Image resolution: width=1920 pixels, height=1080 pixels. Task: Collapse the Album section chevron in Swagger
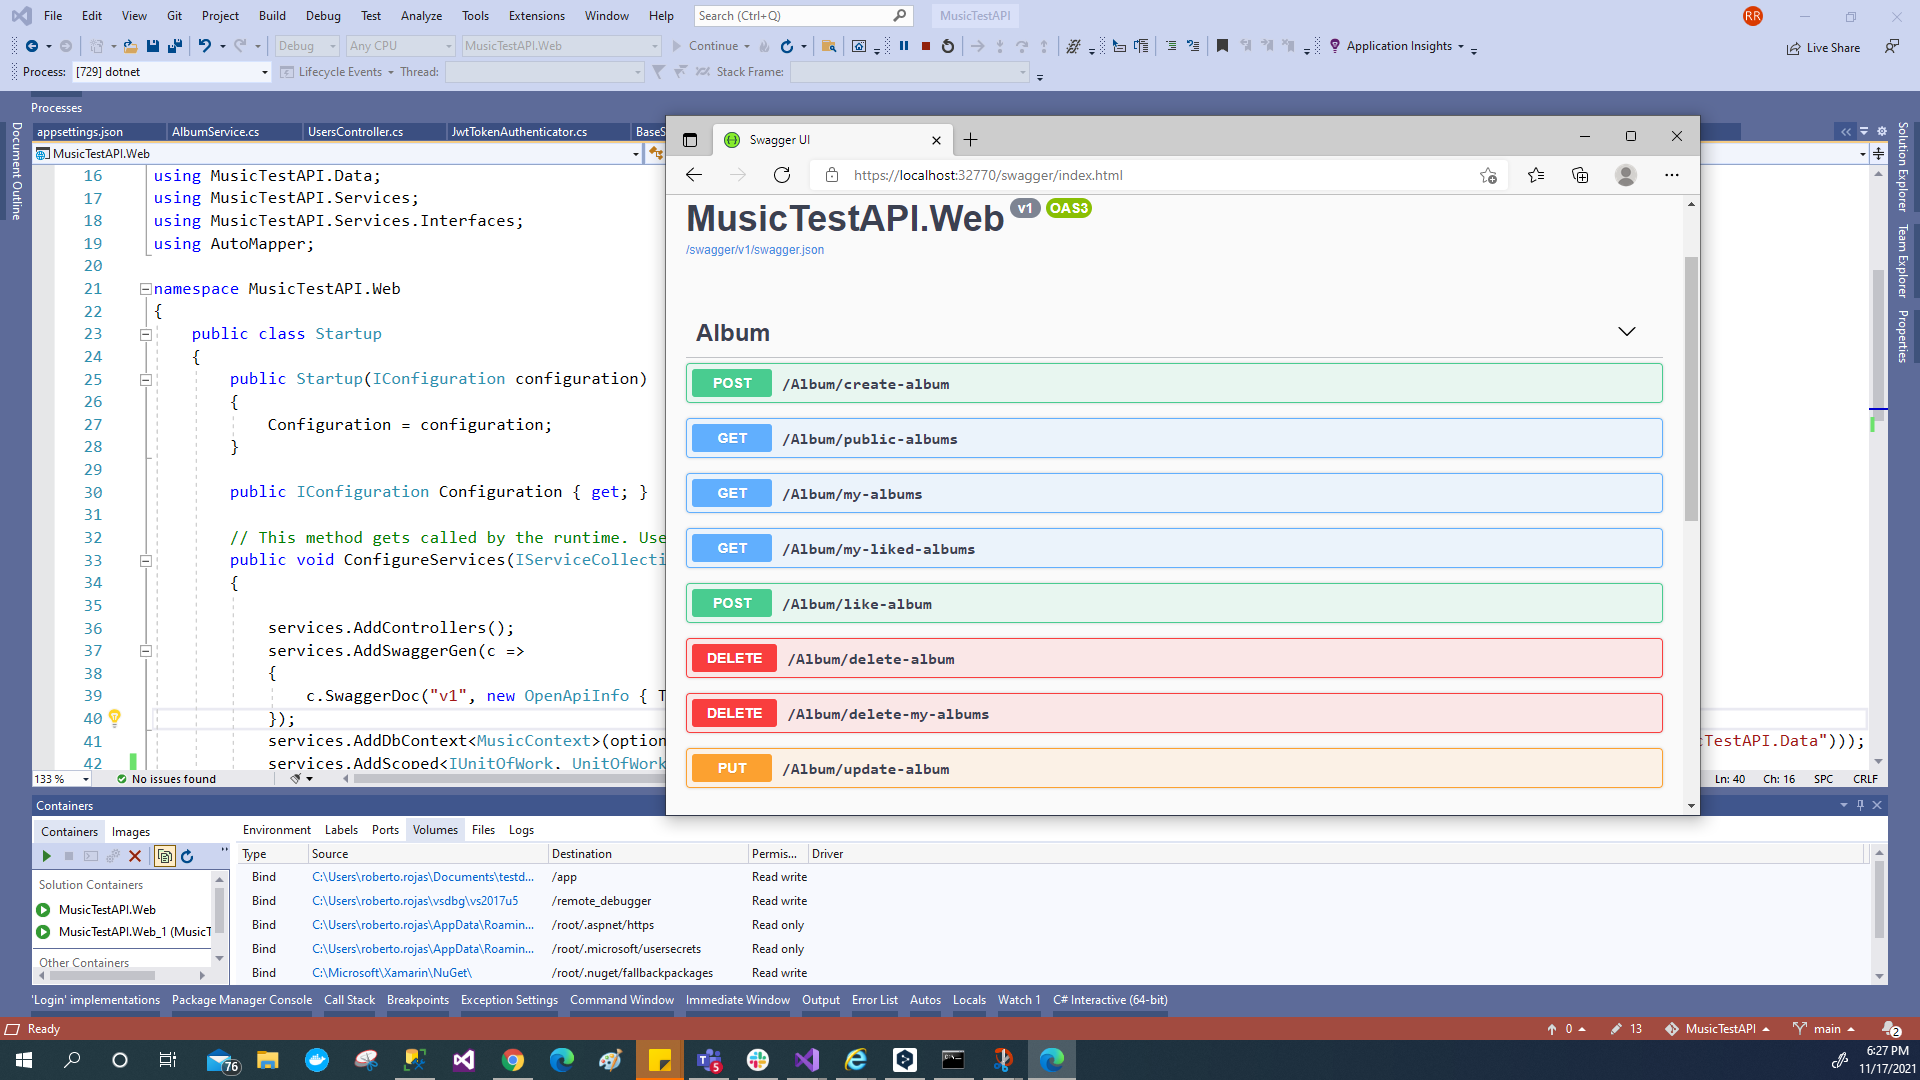point(1627,332)
